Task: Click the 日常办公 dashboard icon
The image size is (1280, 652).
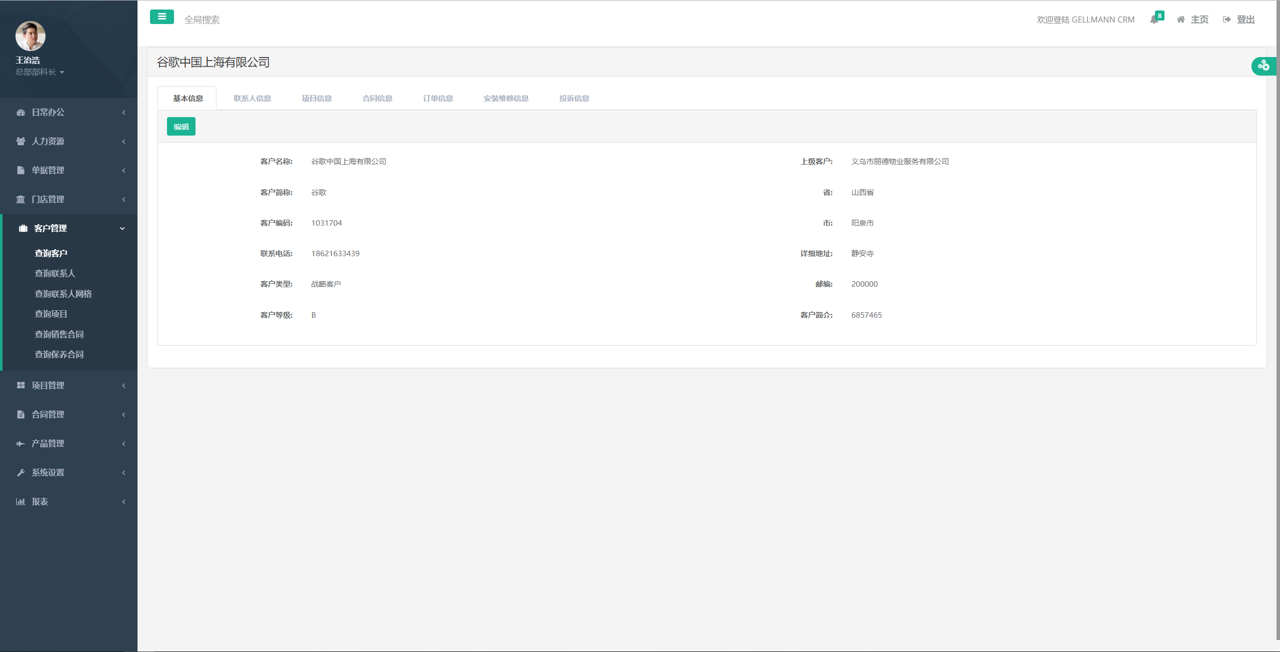Action: point(20,113)
